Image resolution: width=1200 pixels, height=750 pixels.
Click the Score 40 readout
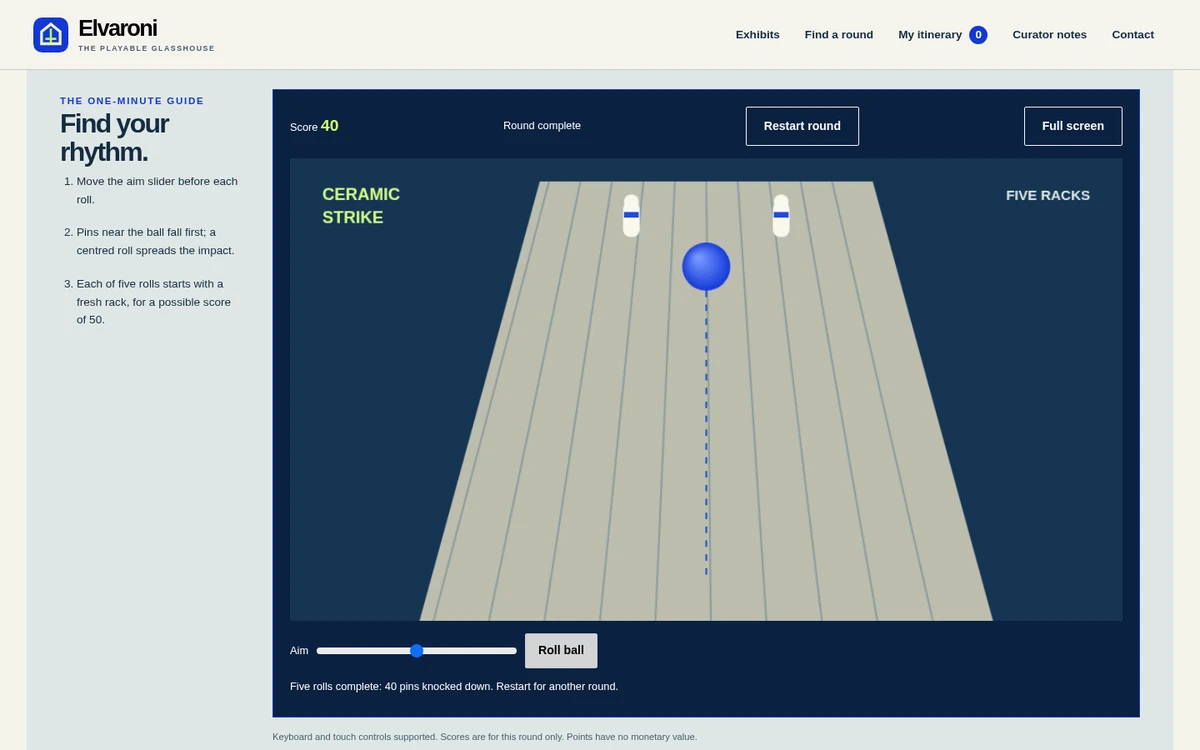314,126
